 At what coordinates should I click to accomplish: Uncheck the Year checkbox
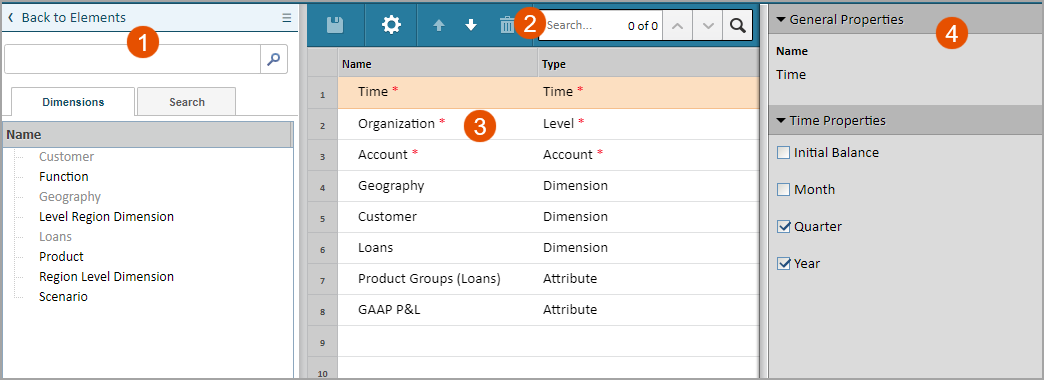784,264
